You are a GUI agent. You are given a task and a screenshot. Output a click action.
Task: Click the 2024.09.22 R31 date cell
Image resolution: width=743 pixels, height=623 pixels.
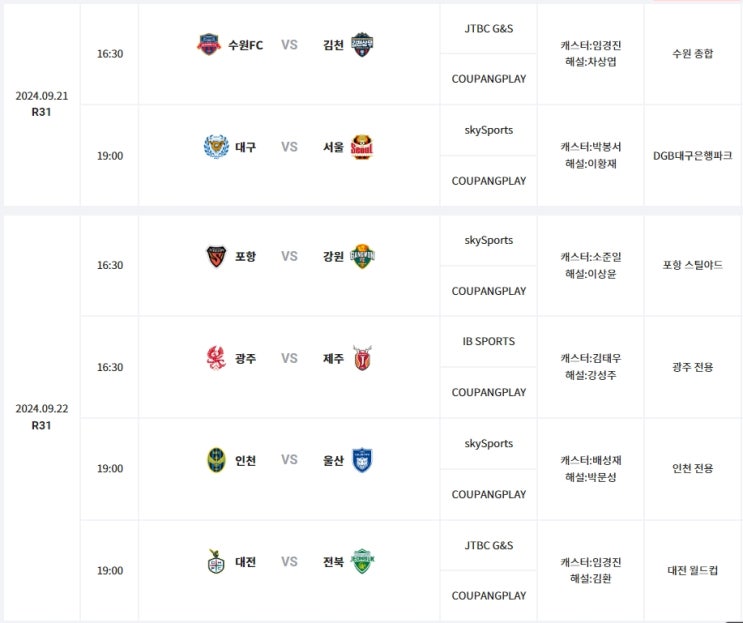(42, 416)
